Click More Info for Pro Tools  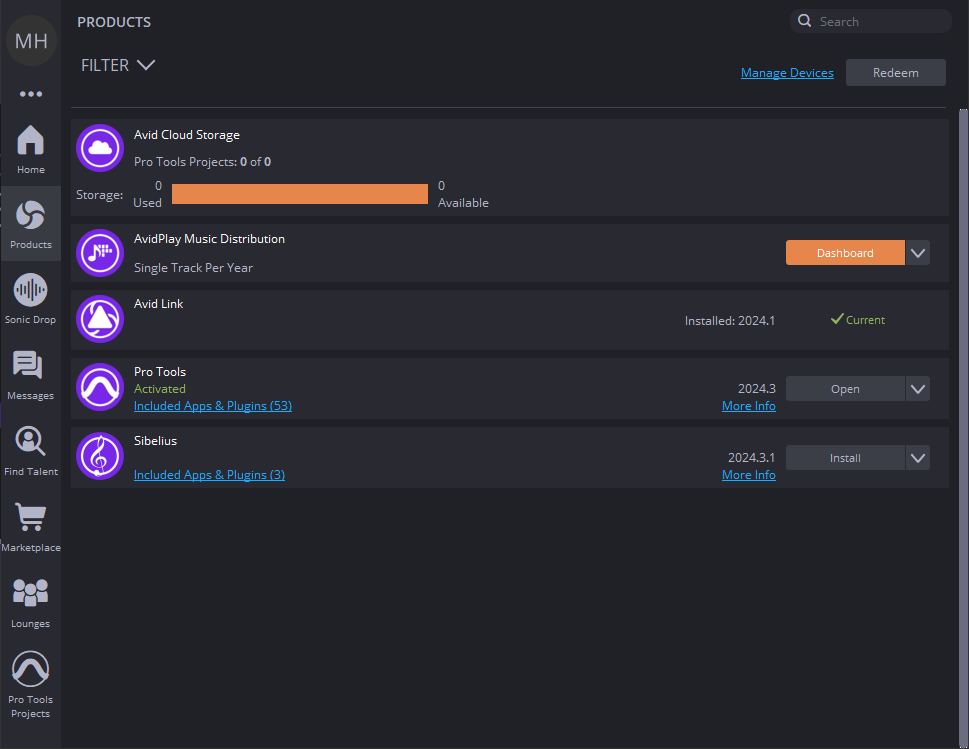748,406
